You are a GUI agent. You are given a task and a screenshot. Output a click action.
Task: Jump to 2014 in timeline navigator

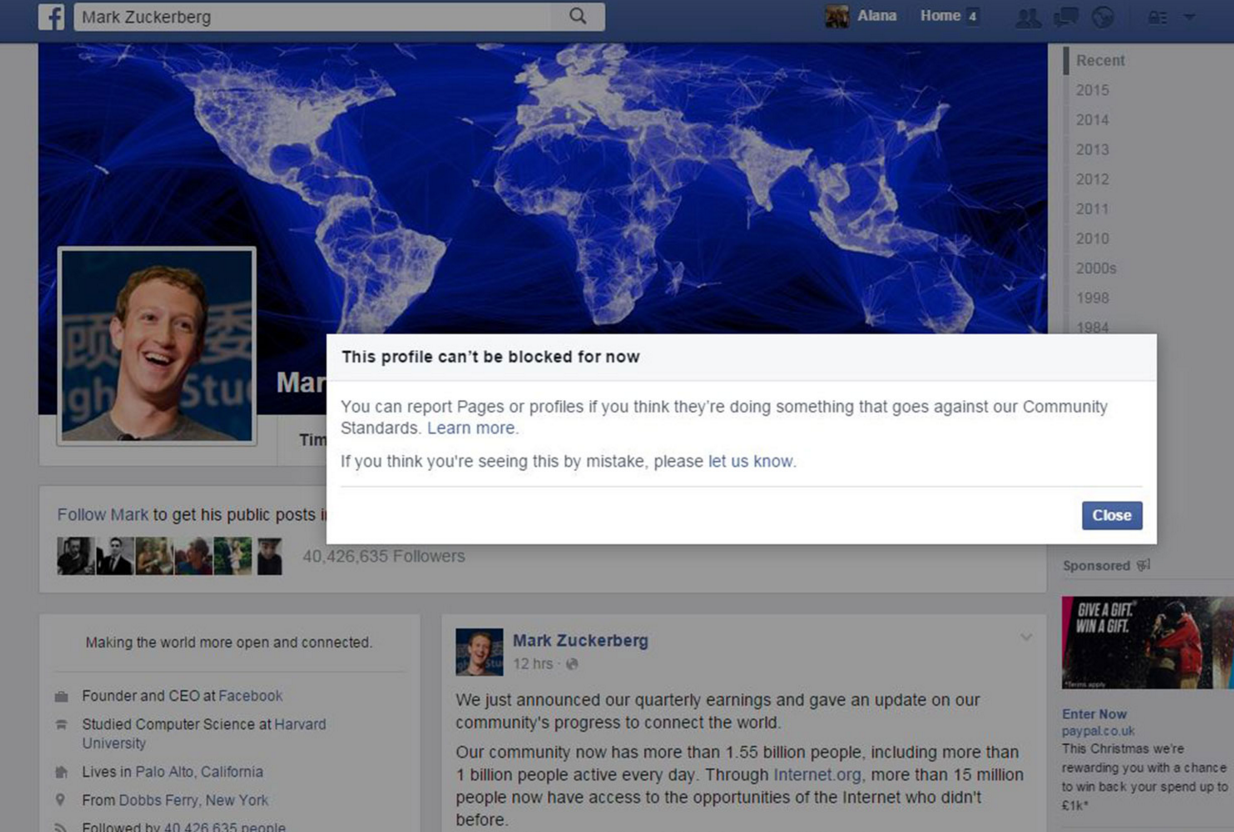click(1092, 120)
